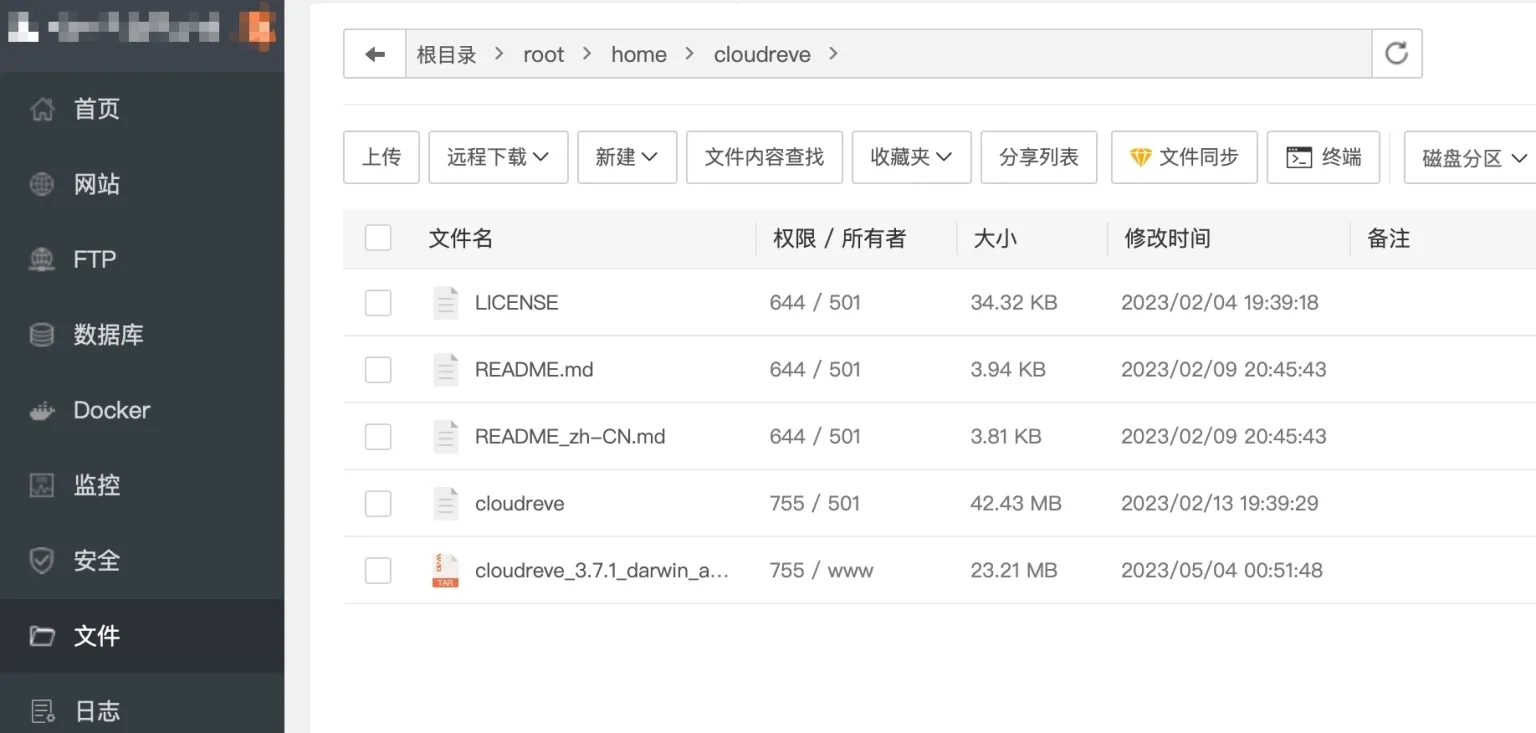This screenshot has width=1536, height=733.
Task: Go to 根目录 in breadcrumb
Action: (446, 54)
